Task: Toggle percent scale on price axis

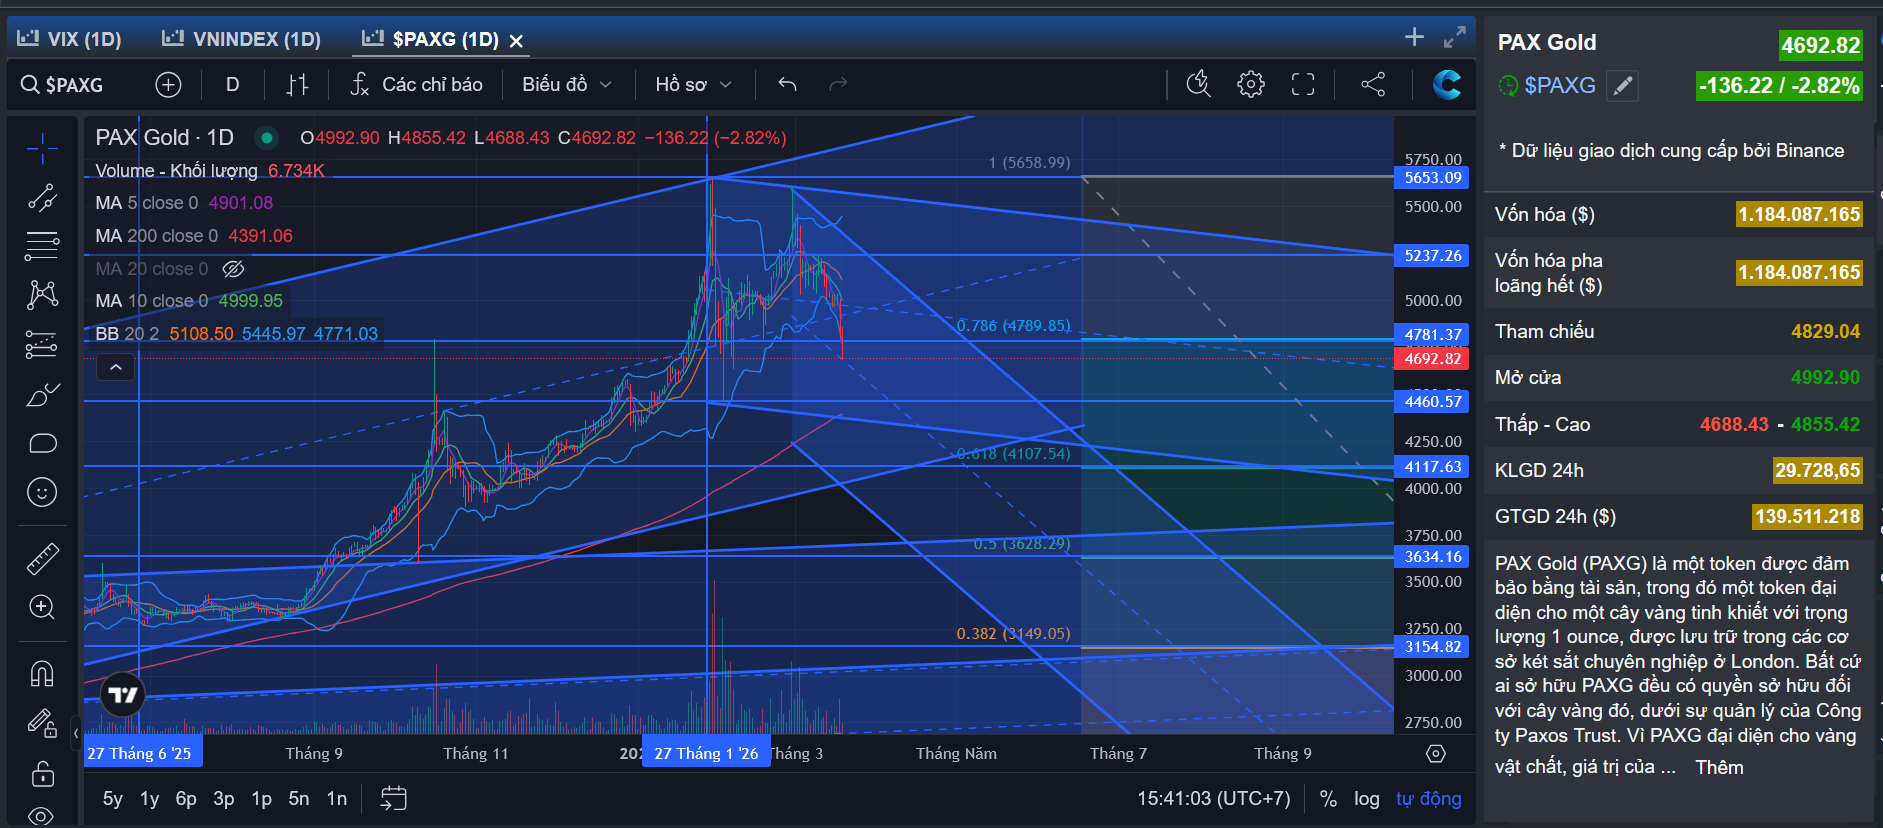Action: pos(1328,799)
